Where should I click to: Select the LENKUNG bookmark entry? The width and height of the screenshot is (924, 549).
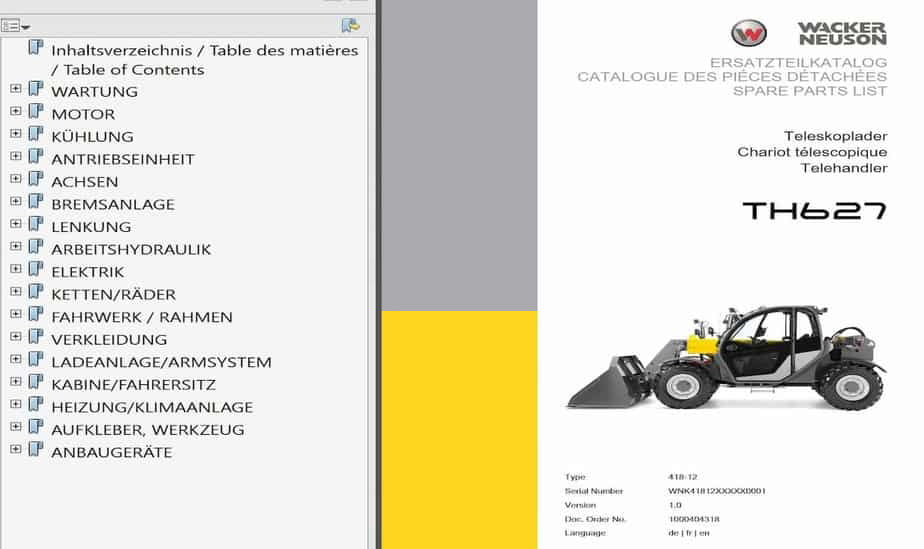pyautogui.click(x=91, y=227)
